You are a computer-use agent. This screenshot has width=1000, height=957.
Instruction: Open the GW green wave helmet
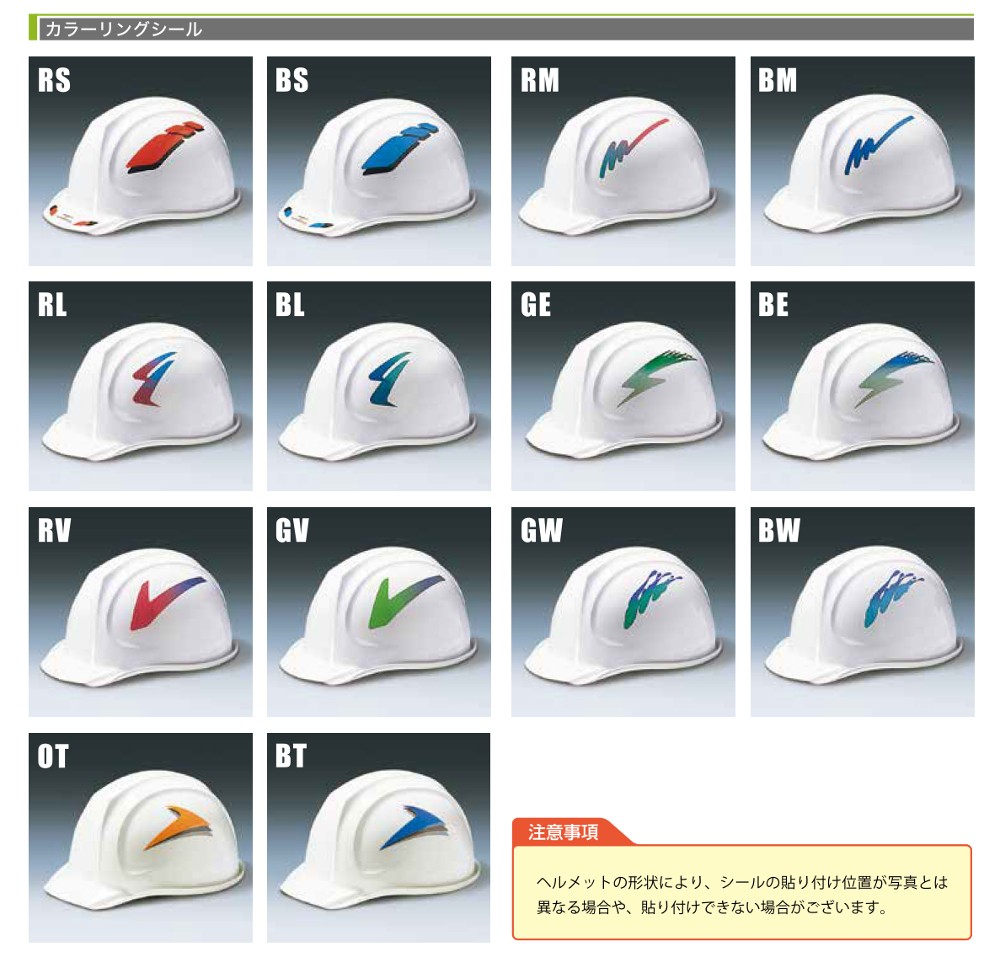tap(623, 611)
